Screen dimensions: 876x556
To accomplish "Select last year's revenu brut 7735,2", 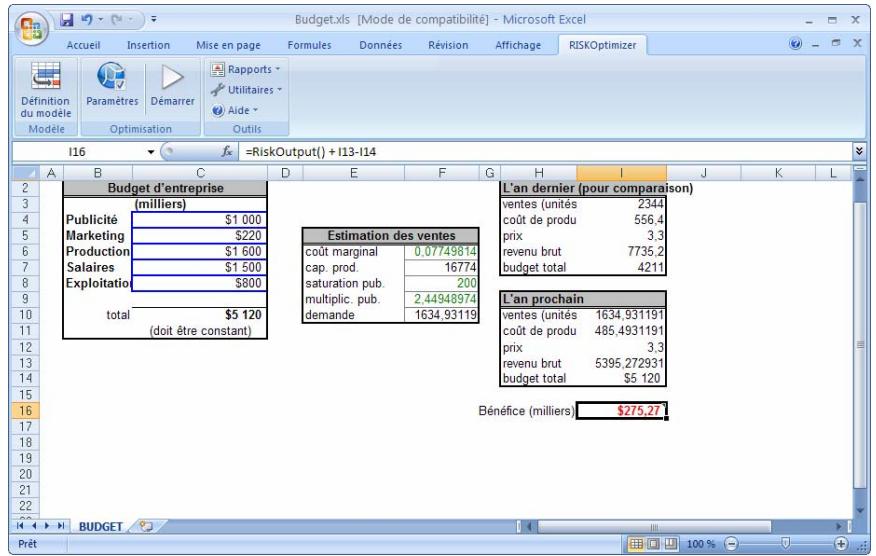I will (621, 251).
